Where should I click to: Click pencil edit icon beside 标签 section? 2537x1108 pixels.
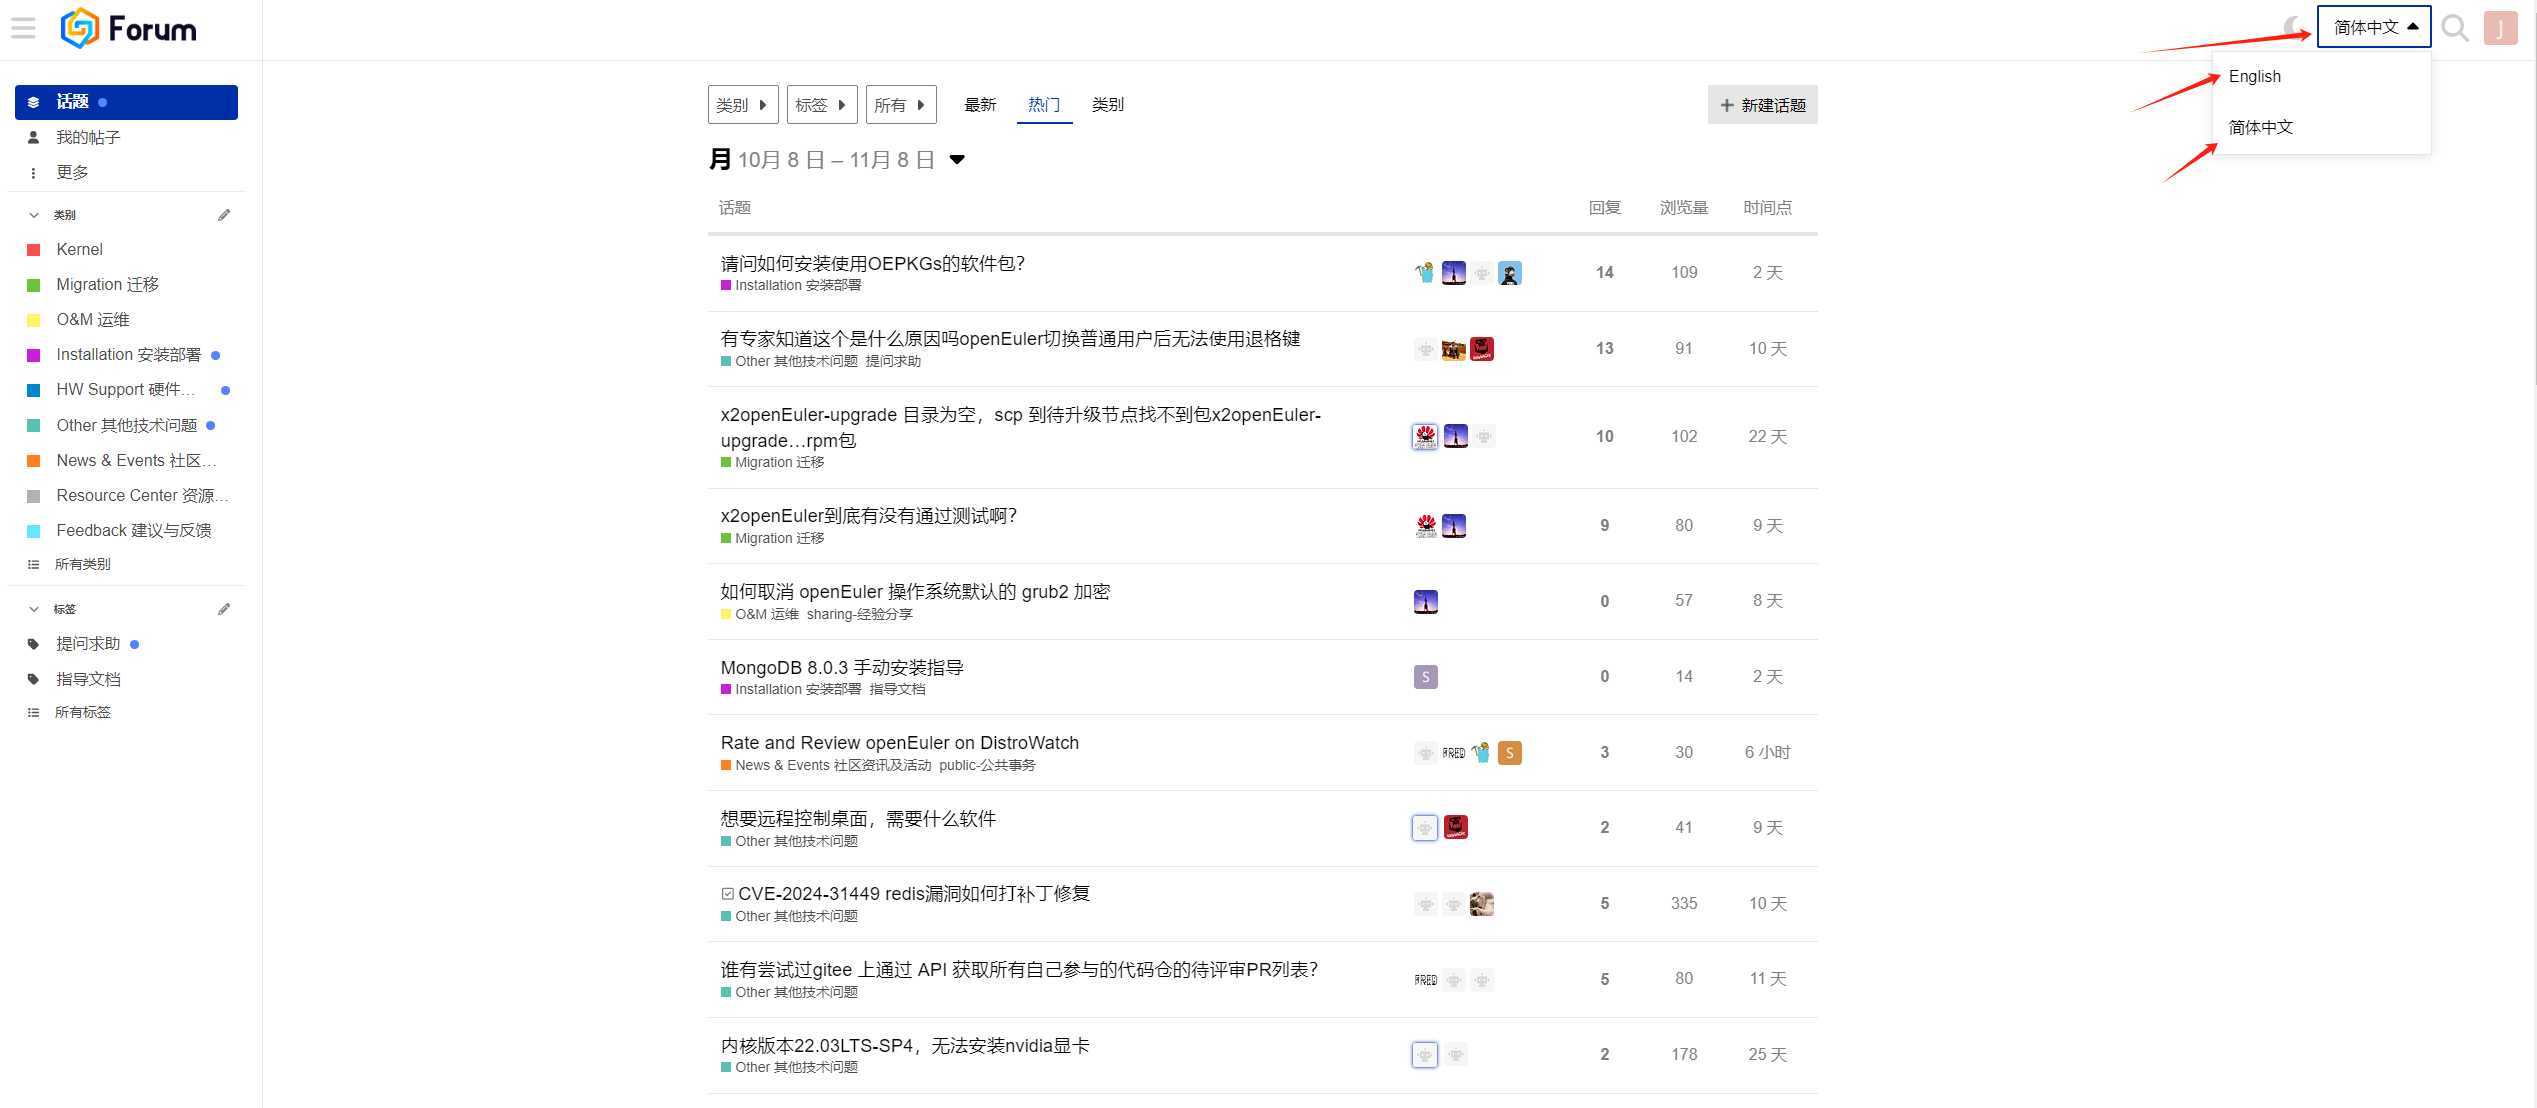pyautogui.click(x=224, y=609)
